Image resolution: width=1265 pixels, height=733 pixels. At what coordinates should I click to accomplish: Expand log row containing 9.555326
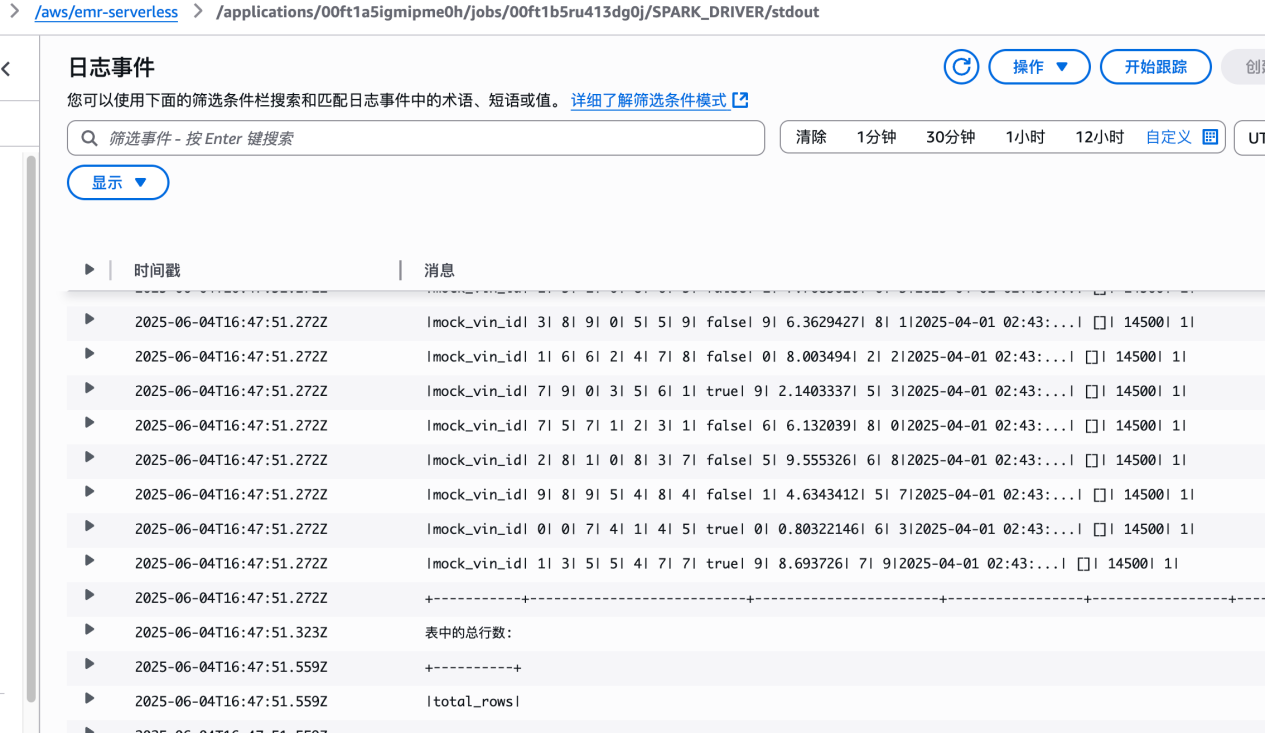click(x=89, y=457)
